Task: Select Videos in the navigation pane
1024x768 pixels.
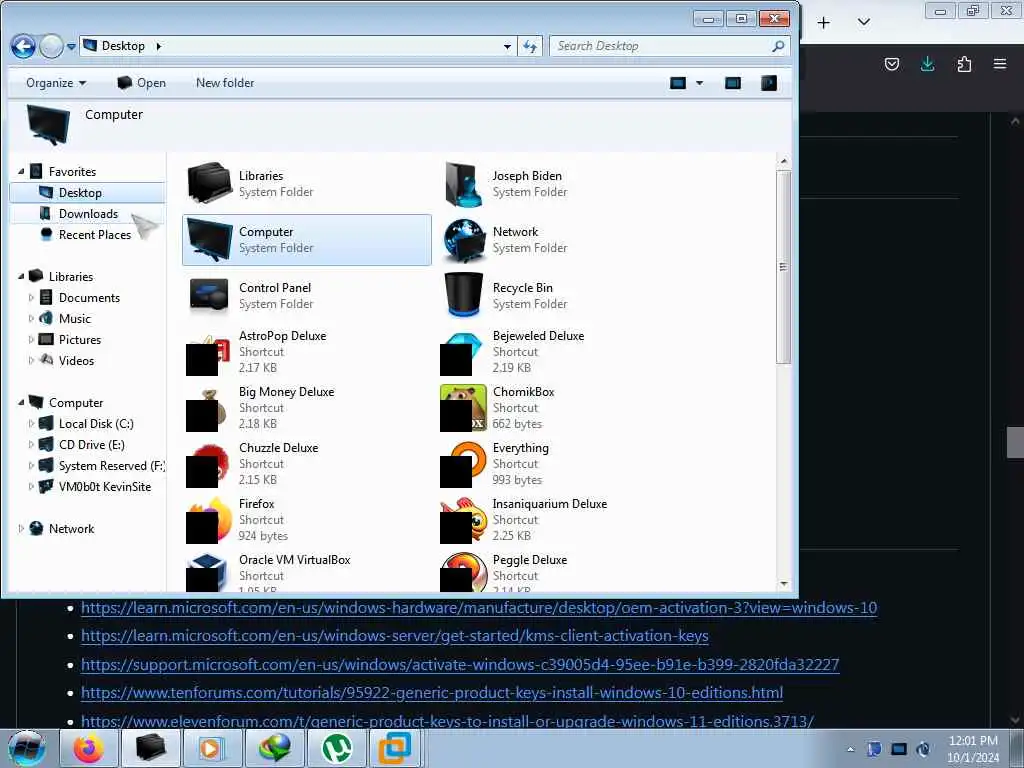Action: click(76, 360)
